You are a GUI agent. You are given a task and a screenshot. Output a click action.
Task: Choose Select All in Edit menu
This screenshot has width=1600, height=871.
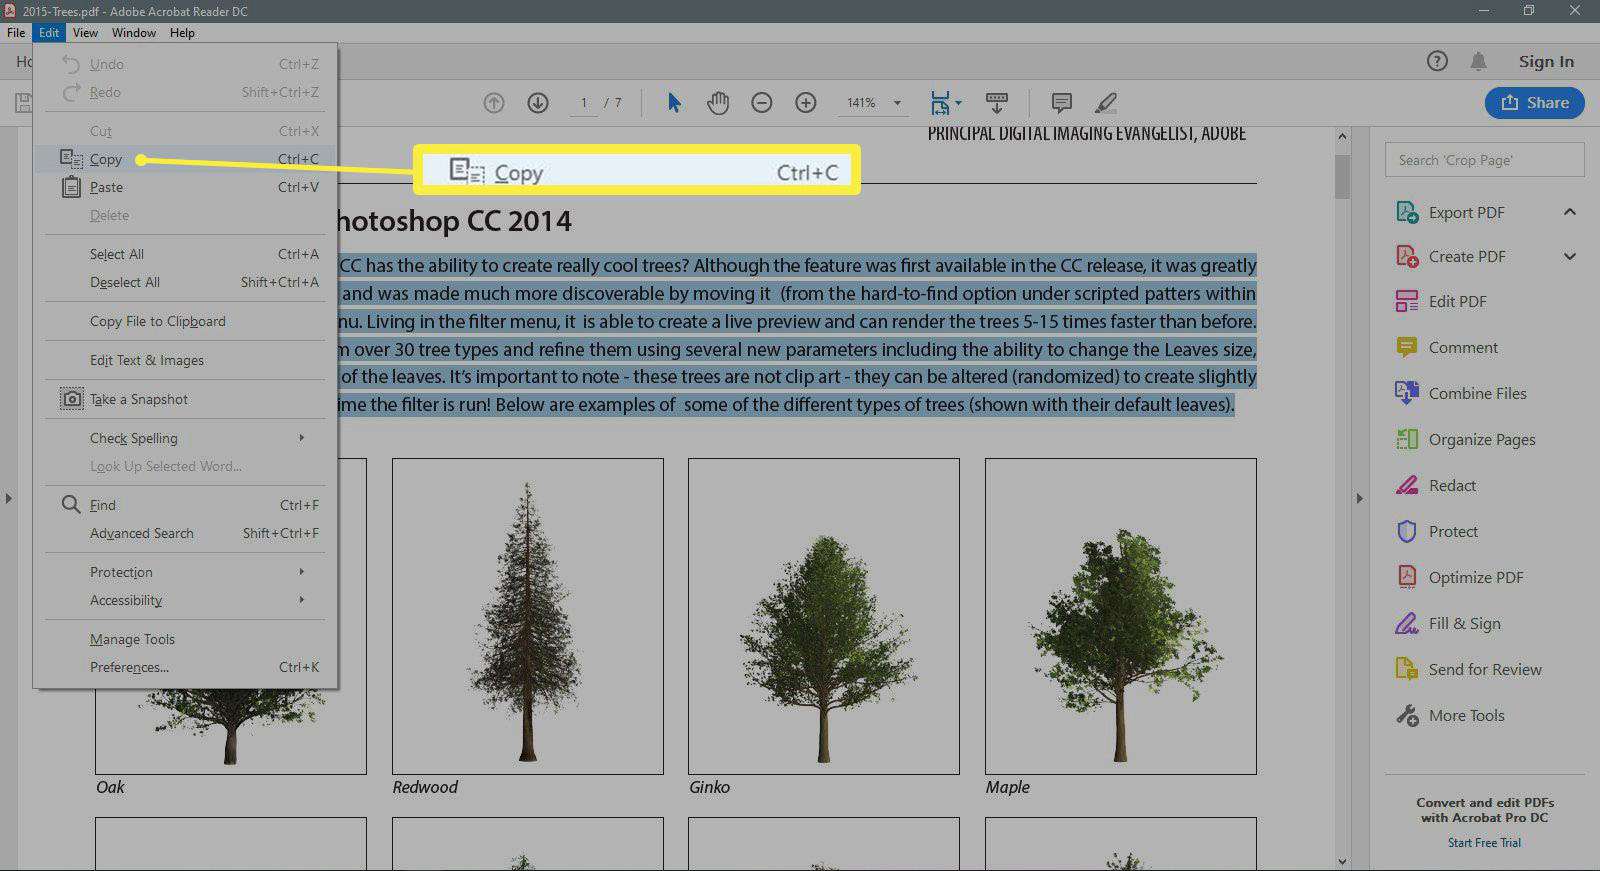(x=185, y=254)
